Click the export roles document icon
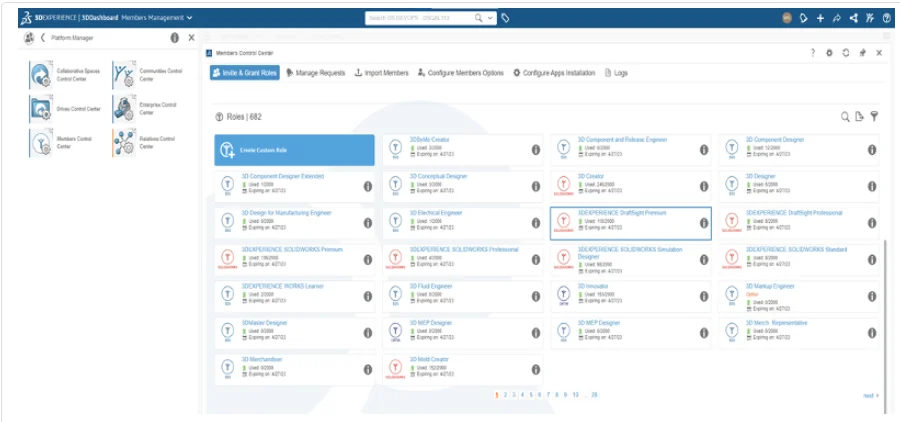900x422 pixels. click(859, 117)
